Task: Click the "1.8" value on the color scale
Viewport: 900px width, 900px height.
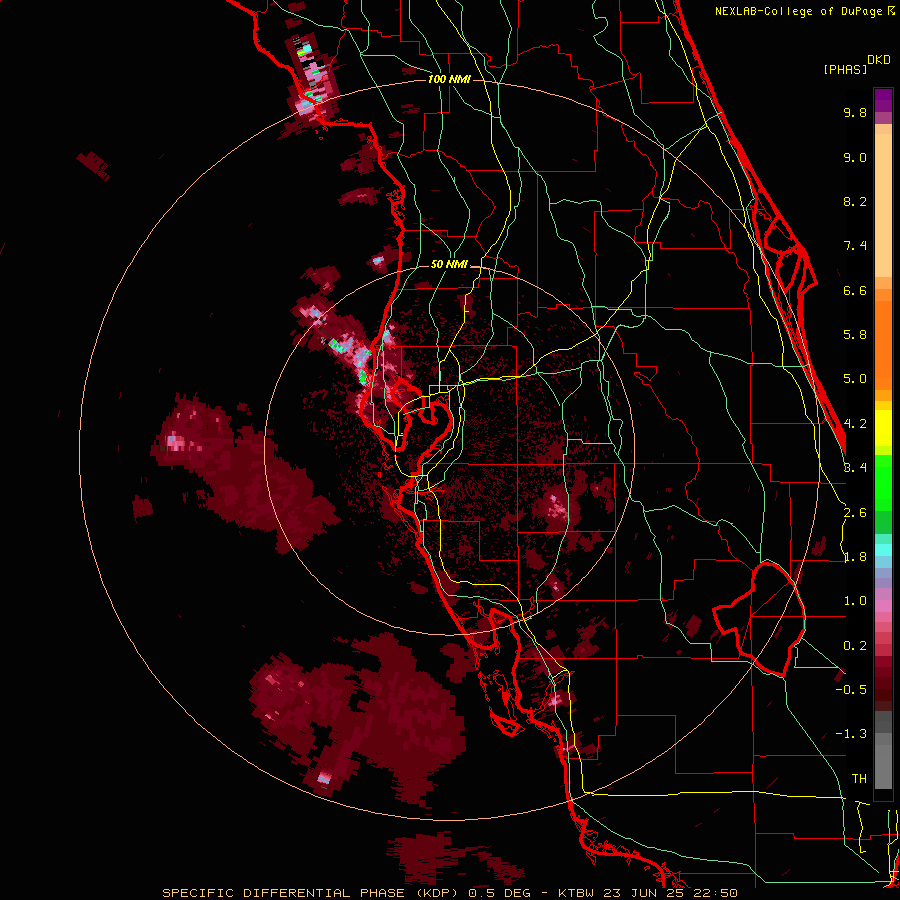Action: click(855, 557)
